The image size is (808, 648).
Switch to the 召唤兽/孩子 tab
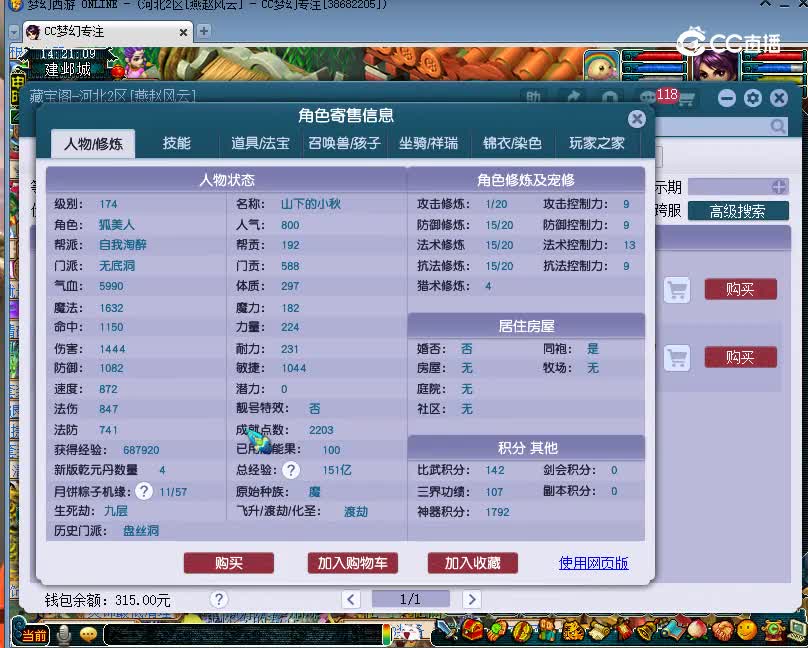(x=344, y=143)
